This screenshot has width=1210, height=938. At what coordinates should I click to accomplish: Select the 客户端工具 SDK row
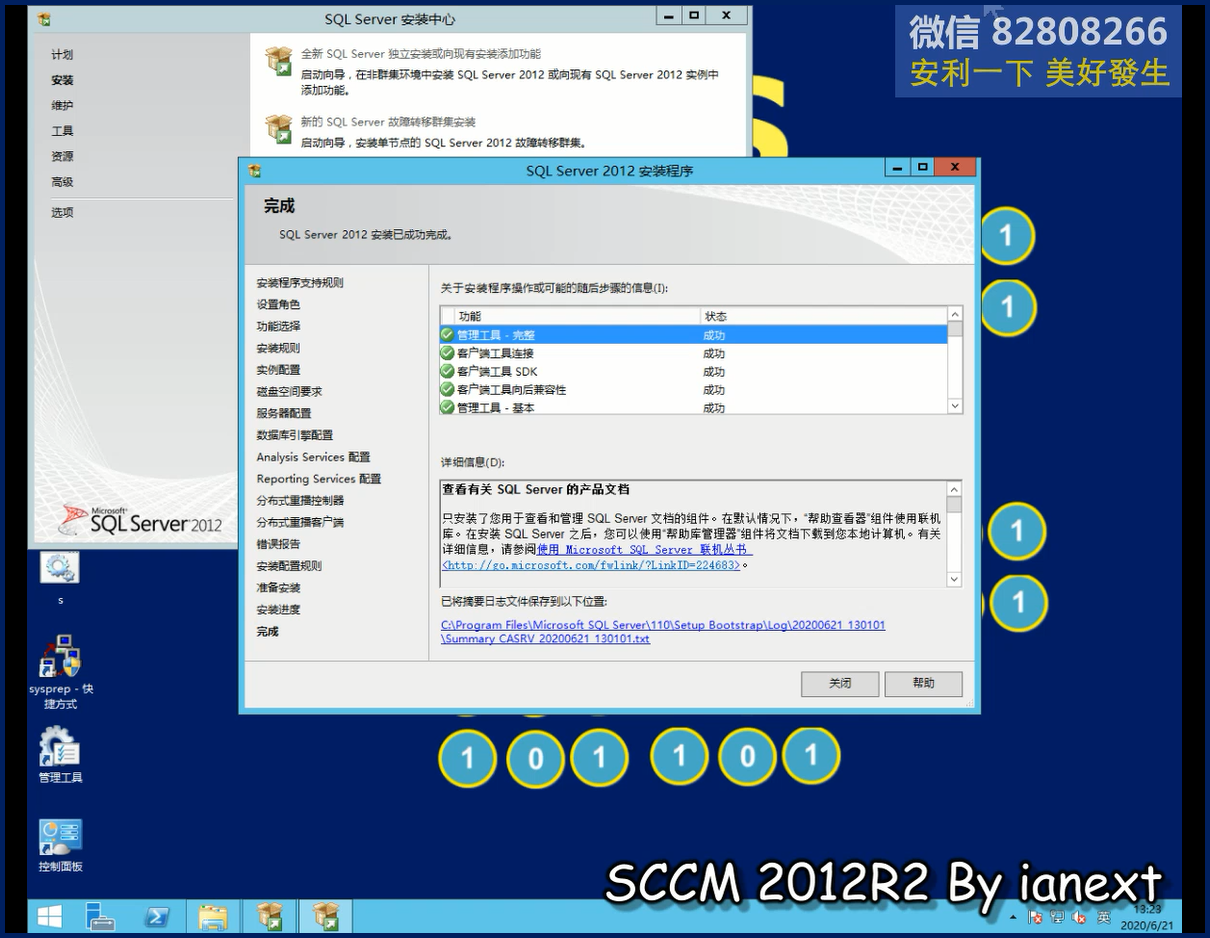coord(693,371)
